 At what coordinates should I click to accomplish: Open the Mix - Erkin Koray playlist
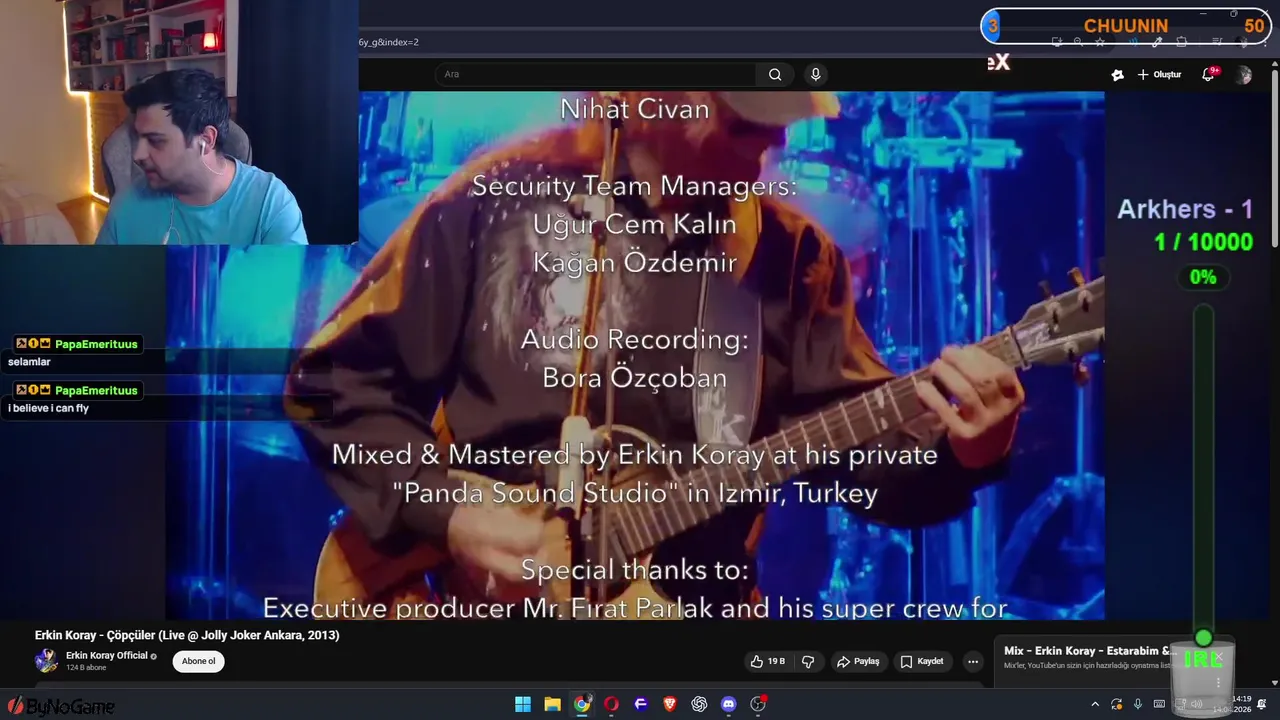[x=1090, y=651]
